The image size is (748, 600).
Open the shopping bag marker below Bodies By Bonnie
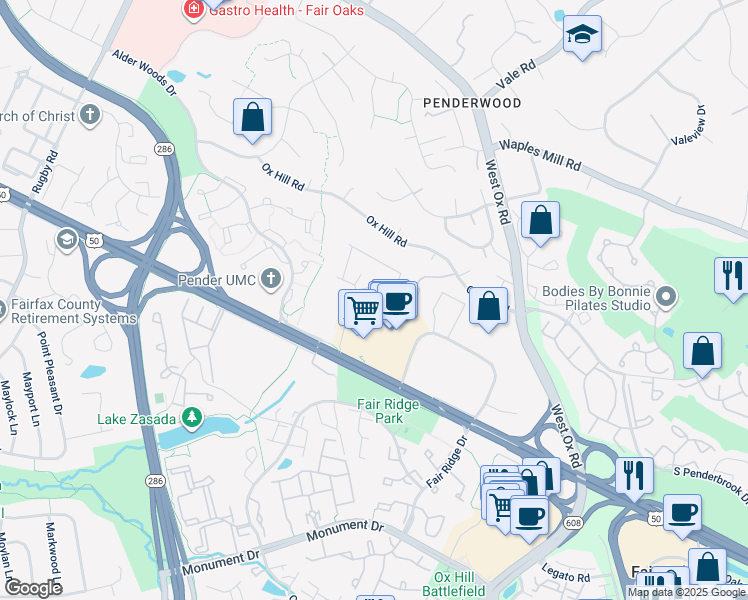pyautogui.click(x=702, y=353)
